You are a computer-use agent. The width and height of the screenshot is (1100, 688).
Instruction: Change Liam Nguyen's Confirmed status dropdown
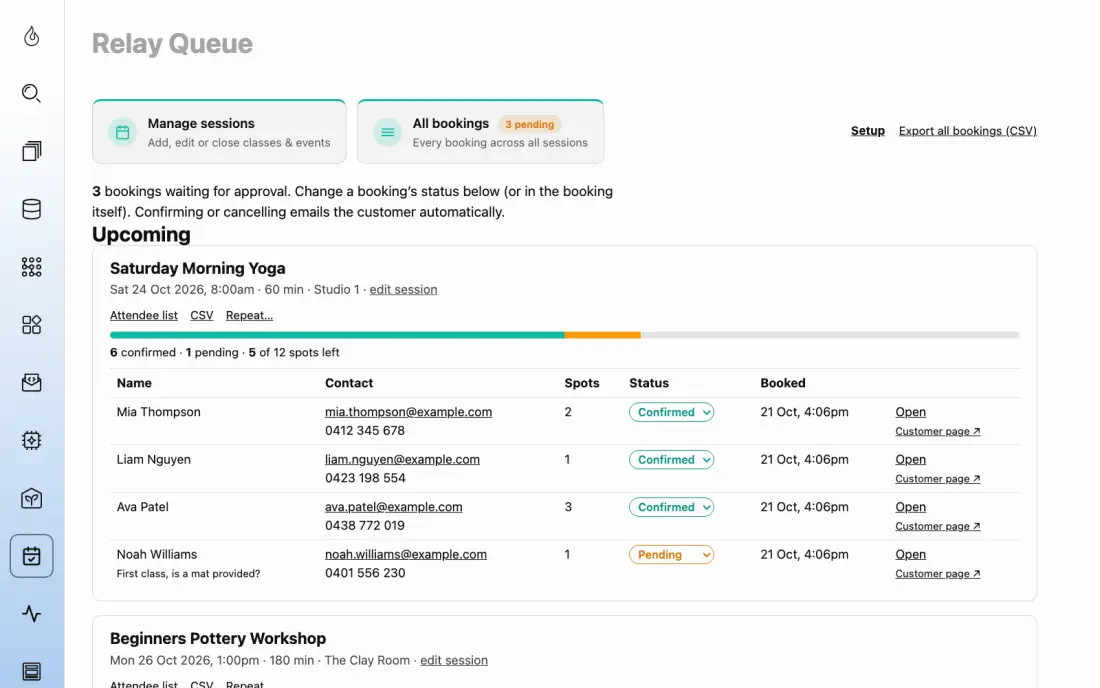(671, 459)
